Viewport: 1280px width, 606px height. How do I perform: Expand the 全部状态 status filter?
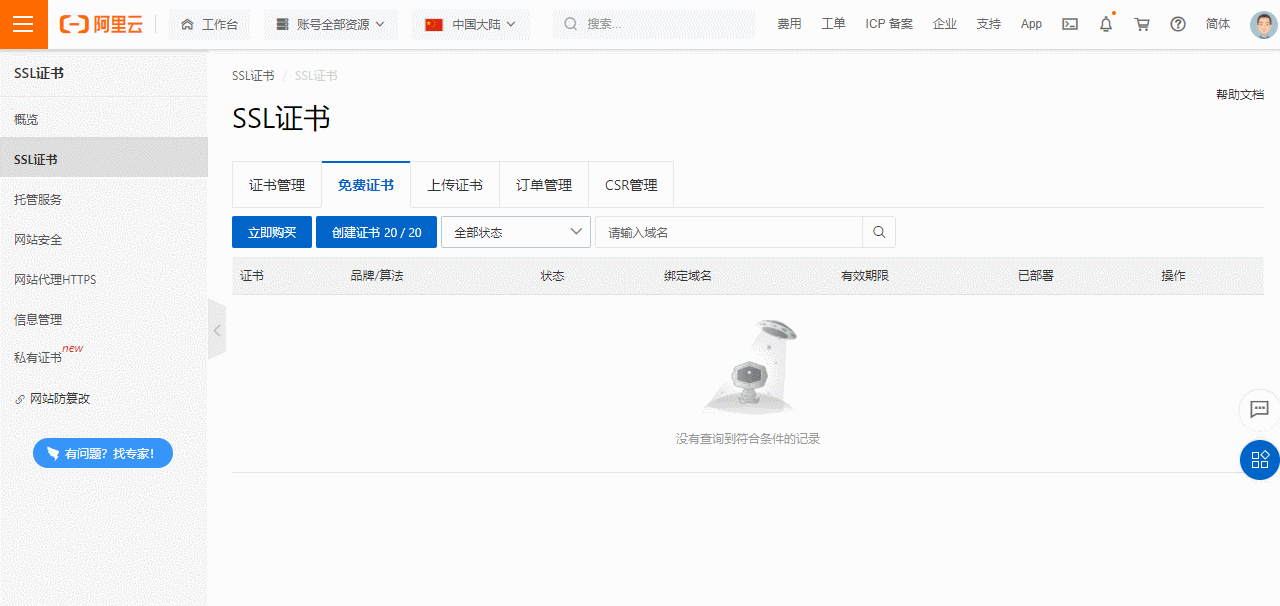click(x=515, y=231)
